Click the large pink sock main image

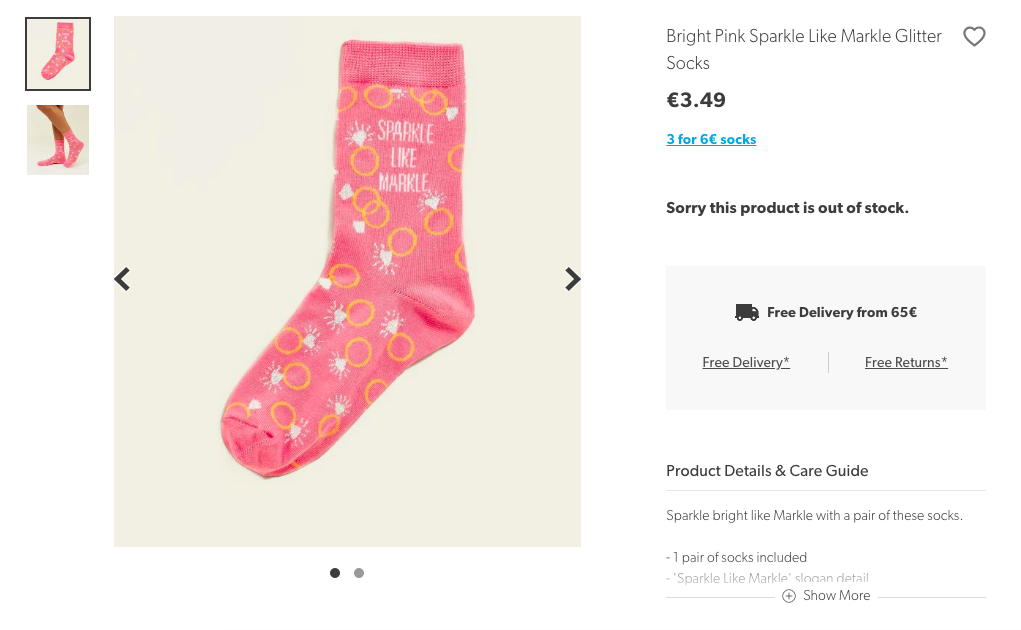point(347,281)
